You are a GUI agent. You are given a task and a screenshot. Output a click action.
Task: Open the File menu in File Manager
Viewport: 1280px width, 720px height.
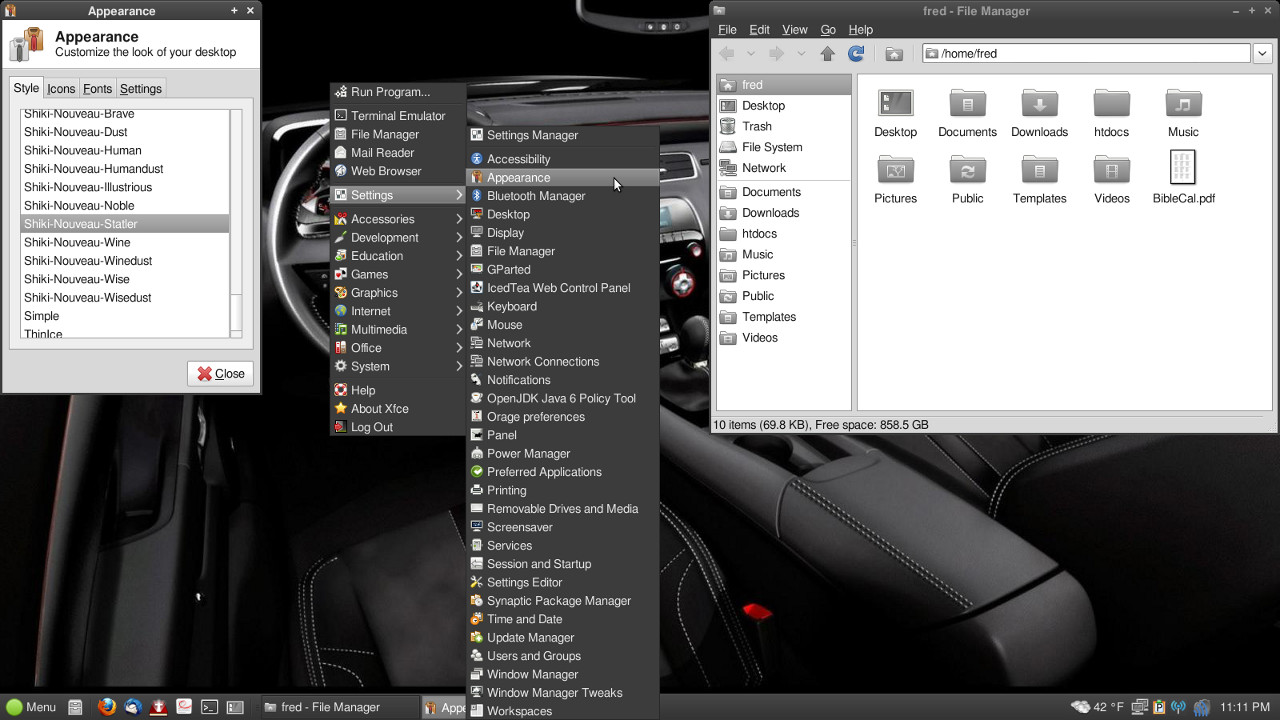click(x=727, y=30)
